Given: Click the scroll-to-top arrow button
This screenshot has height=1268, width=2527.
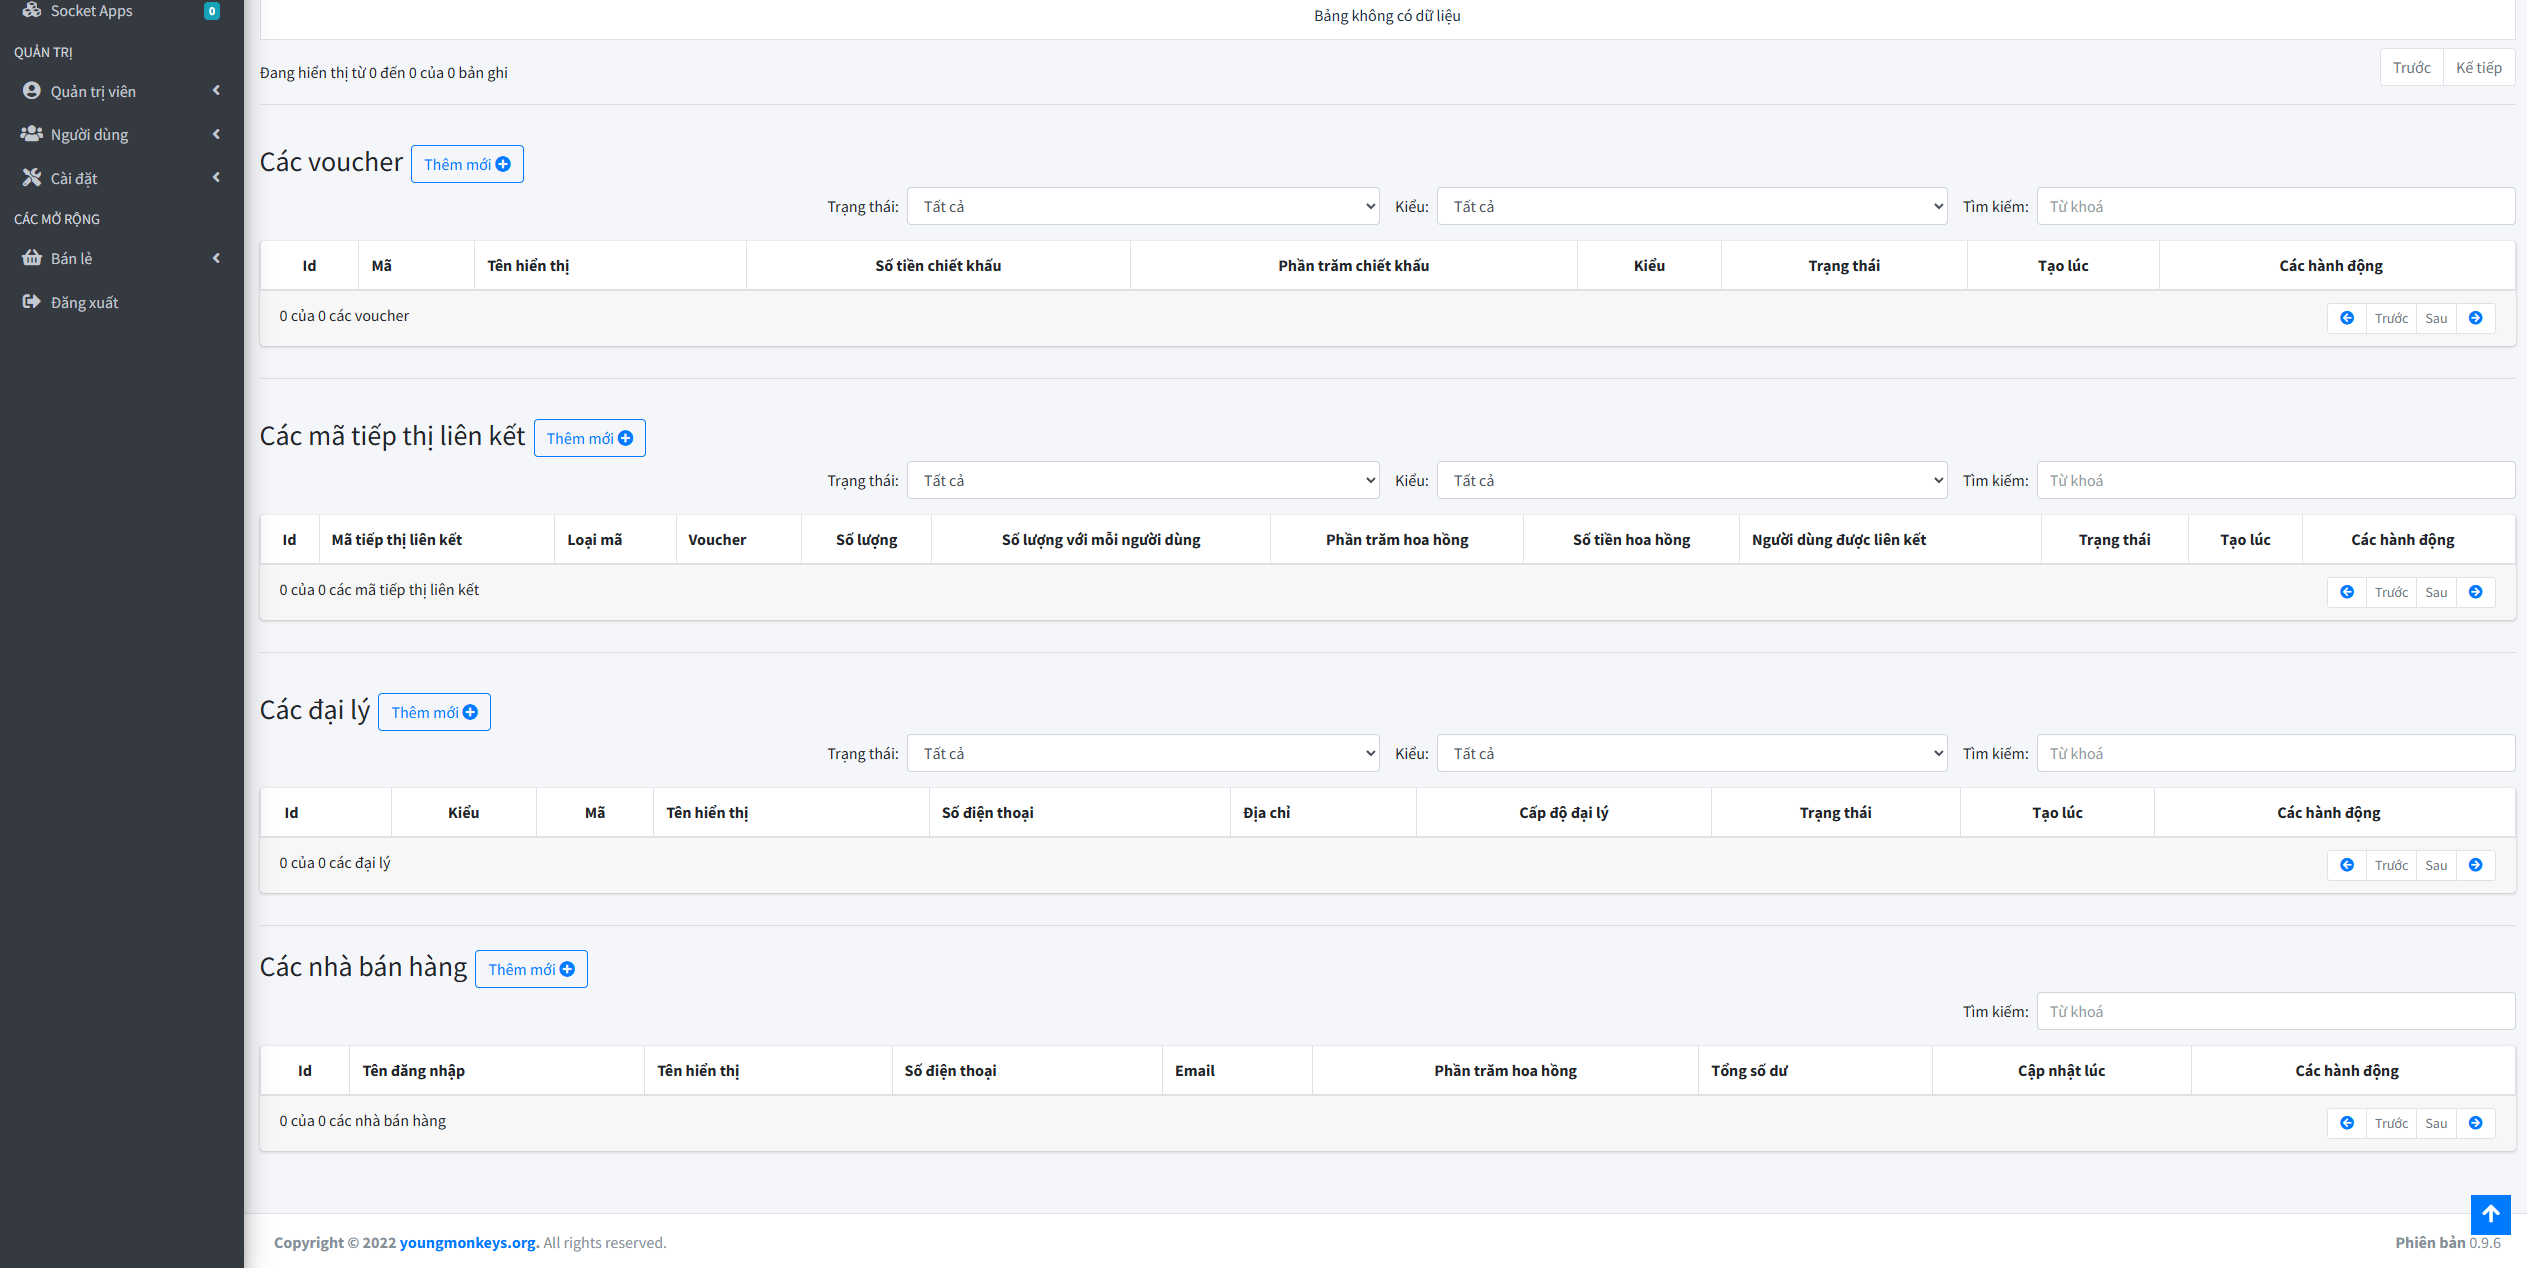Looking at the screenshot, I should [2490, 1214].
